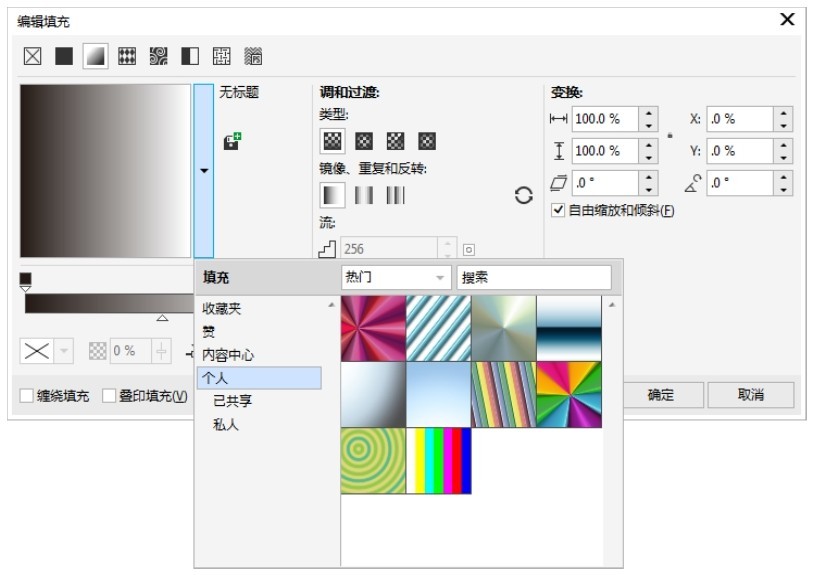Click the reverse fill circular arrows icon
This screenshot has height=575, width=813.
tap(524, 195)
